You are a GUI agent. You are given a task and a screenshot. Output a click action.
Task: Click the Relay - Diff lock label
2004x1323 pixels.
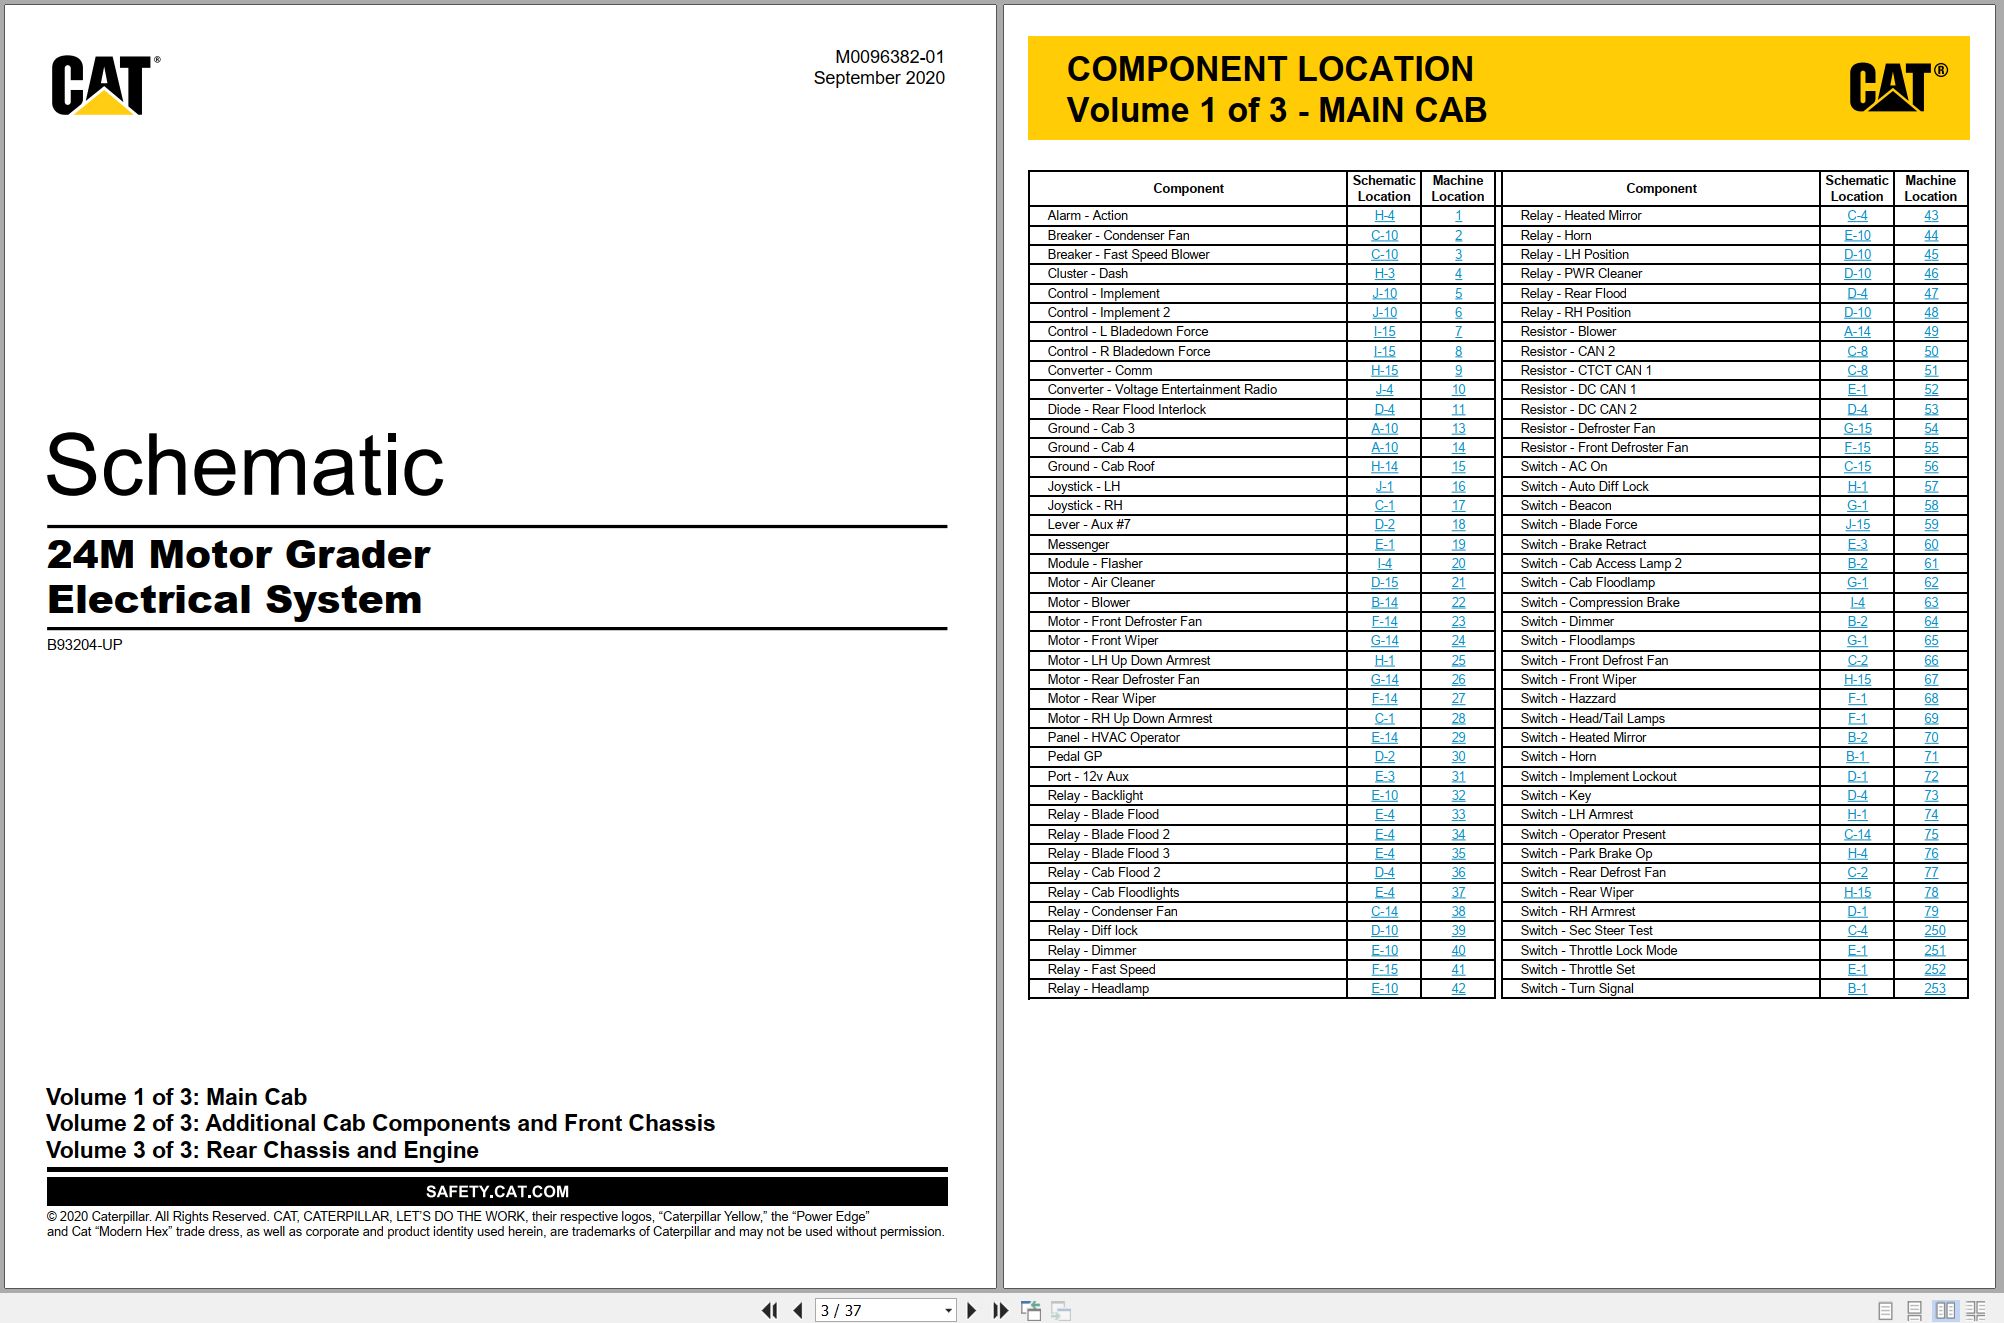click(1092, 931)
